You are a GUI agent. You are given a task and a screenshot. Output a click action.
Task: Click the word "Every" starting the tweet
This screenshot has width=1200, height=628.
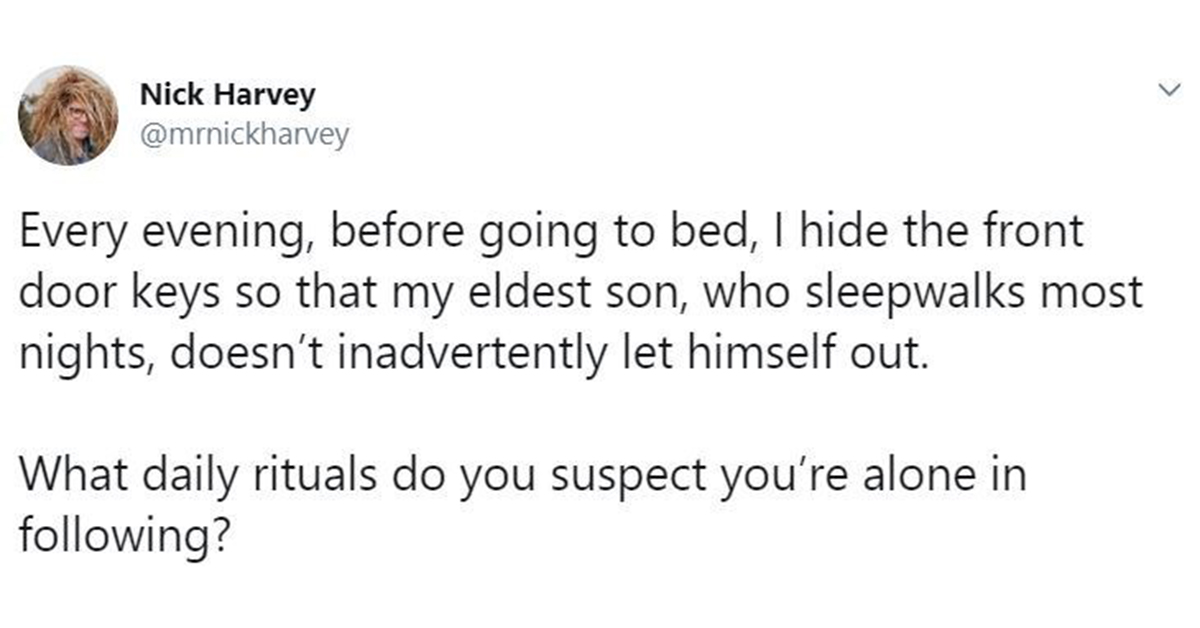coord(70,233)
